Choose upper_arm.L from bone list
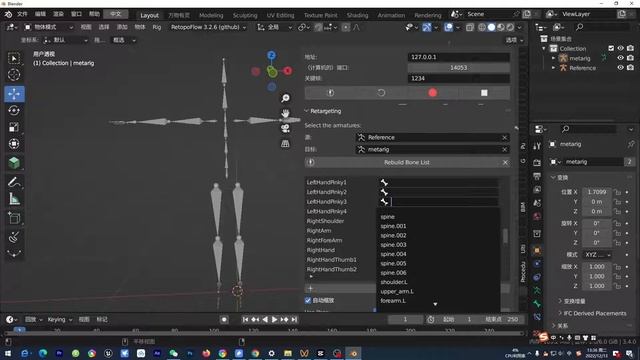Screen dimensions: 640x360 click(397, 291)
